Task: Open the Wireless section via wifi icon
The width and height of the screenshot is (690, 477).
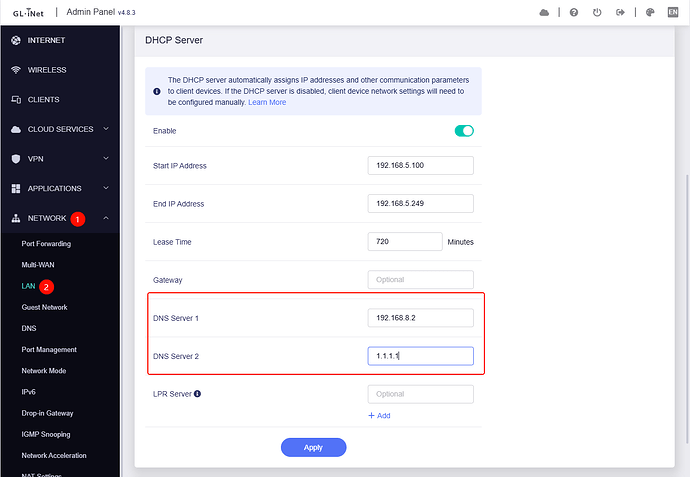Action: [16, 70]
